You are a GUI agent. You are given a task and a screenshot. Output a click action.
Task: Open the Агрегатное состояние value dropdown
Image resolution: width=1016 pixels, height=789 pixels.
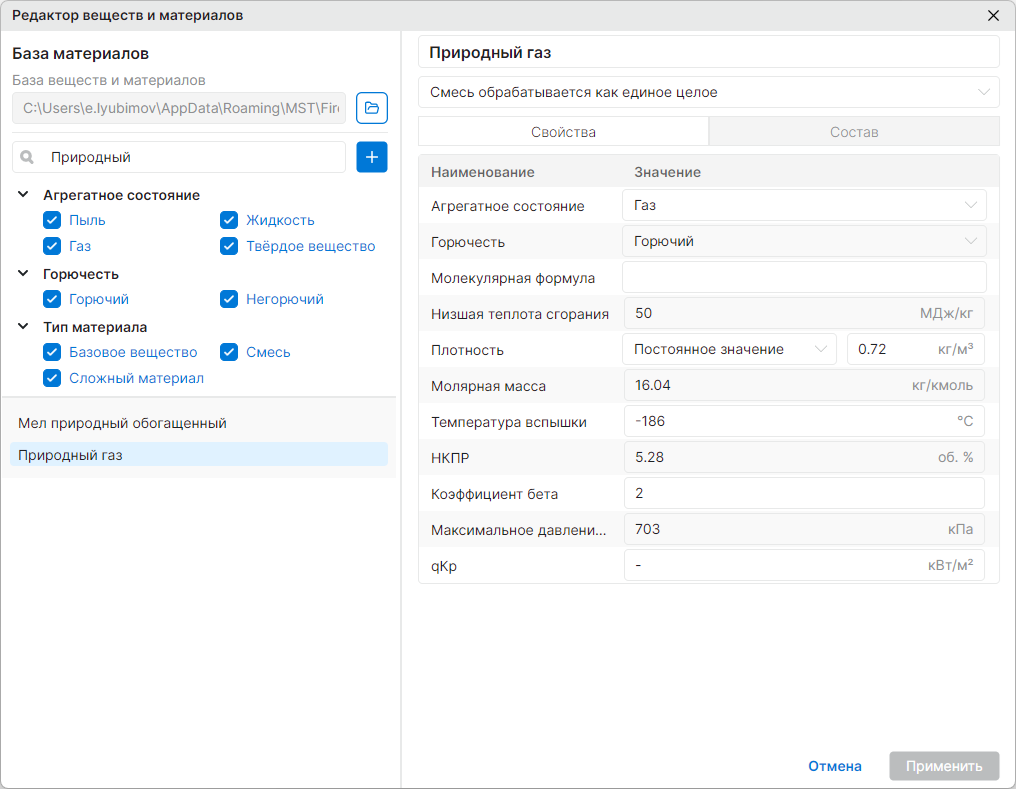click(x=804, y=205)
